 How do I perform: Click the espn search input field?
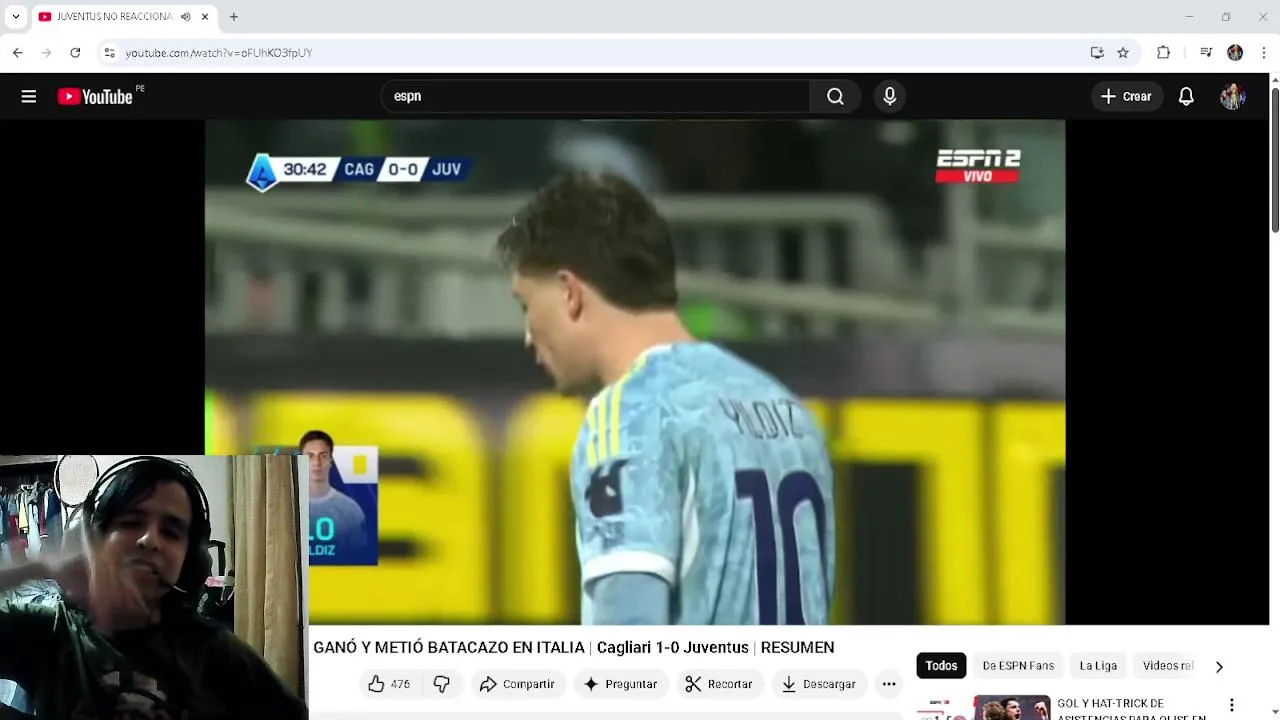click(595, 96)
